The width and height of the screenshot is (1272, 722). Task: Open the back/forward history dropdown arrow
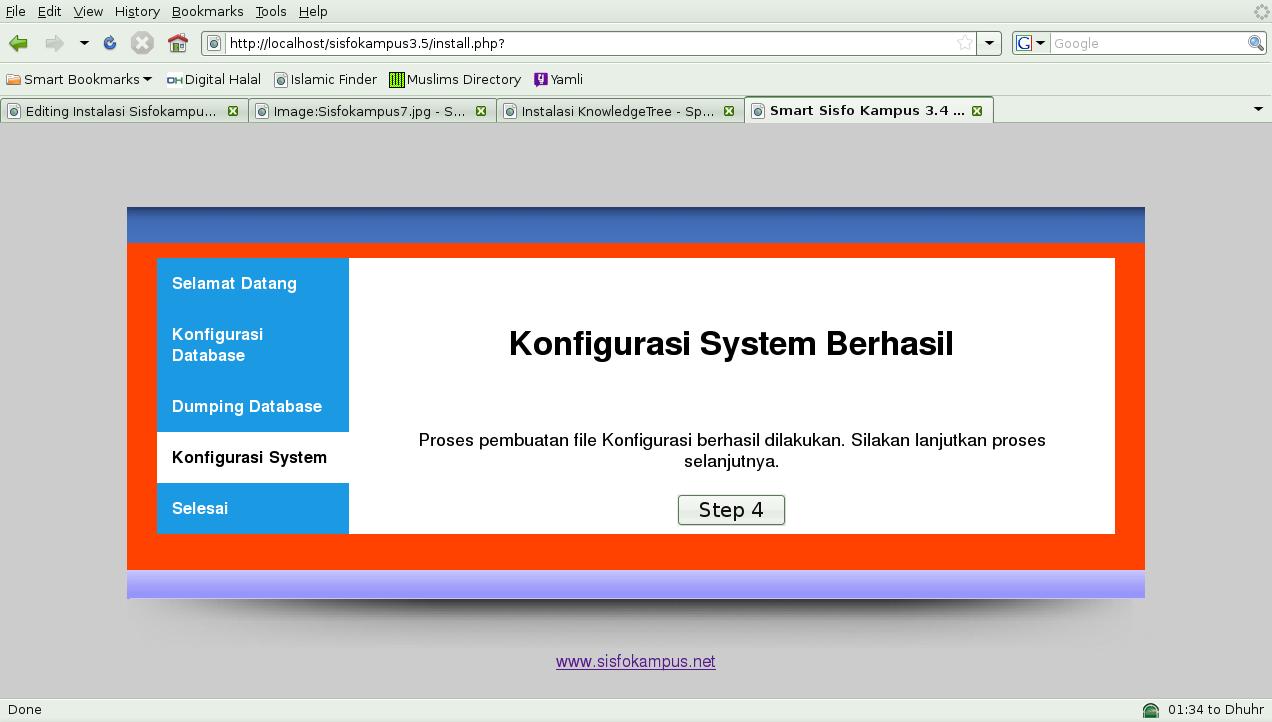click(x=84, y=43)
